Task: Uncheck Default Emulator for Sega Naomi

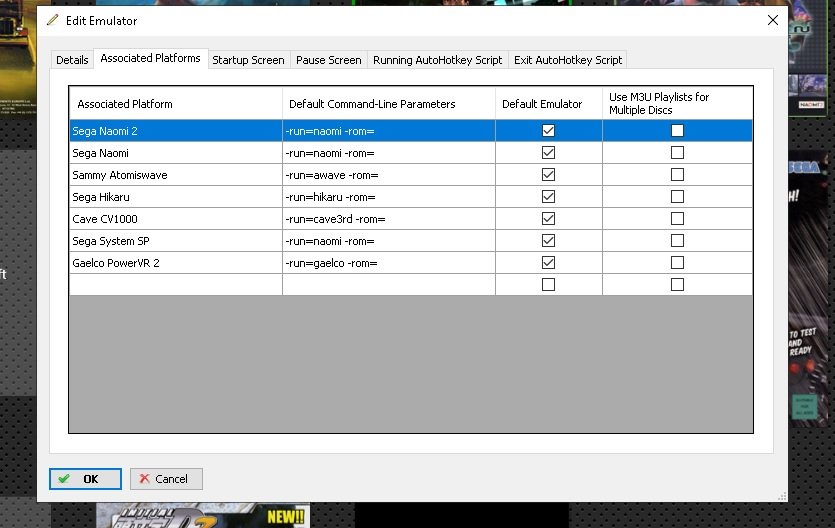Action: 548,153
